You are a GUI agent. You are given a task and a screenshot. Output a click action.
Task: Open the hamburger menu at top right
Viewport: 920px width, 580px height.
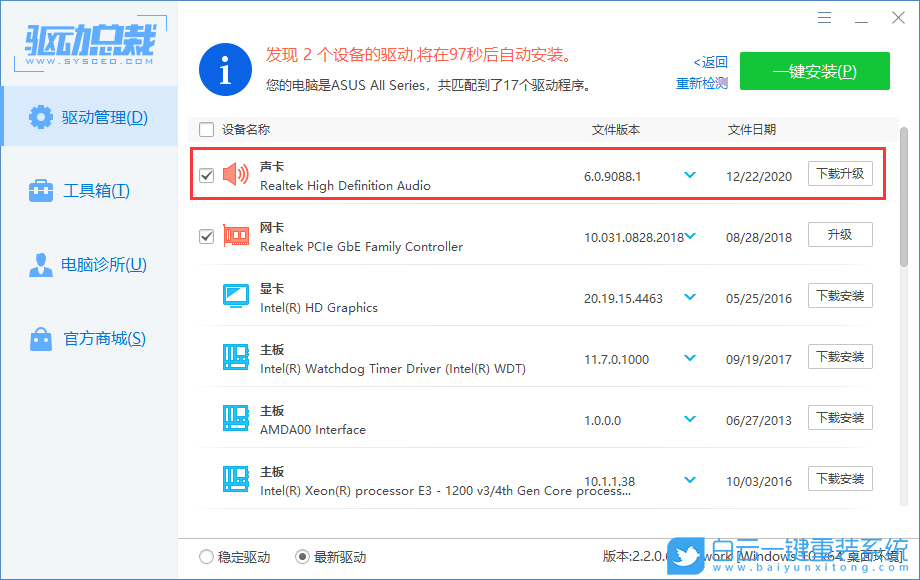tap(824, 17)
